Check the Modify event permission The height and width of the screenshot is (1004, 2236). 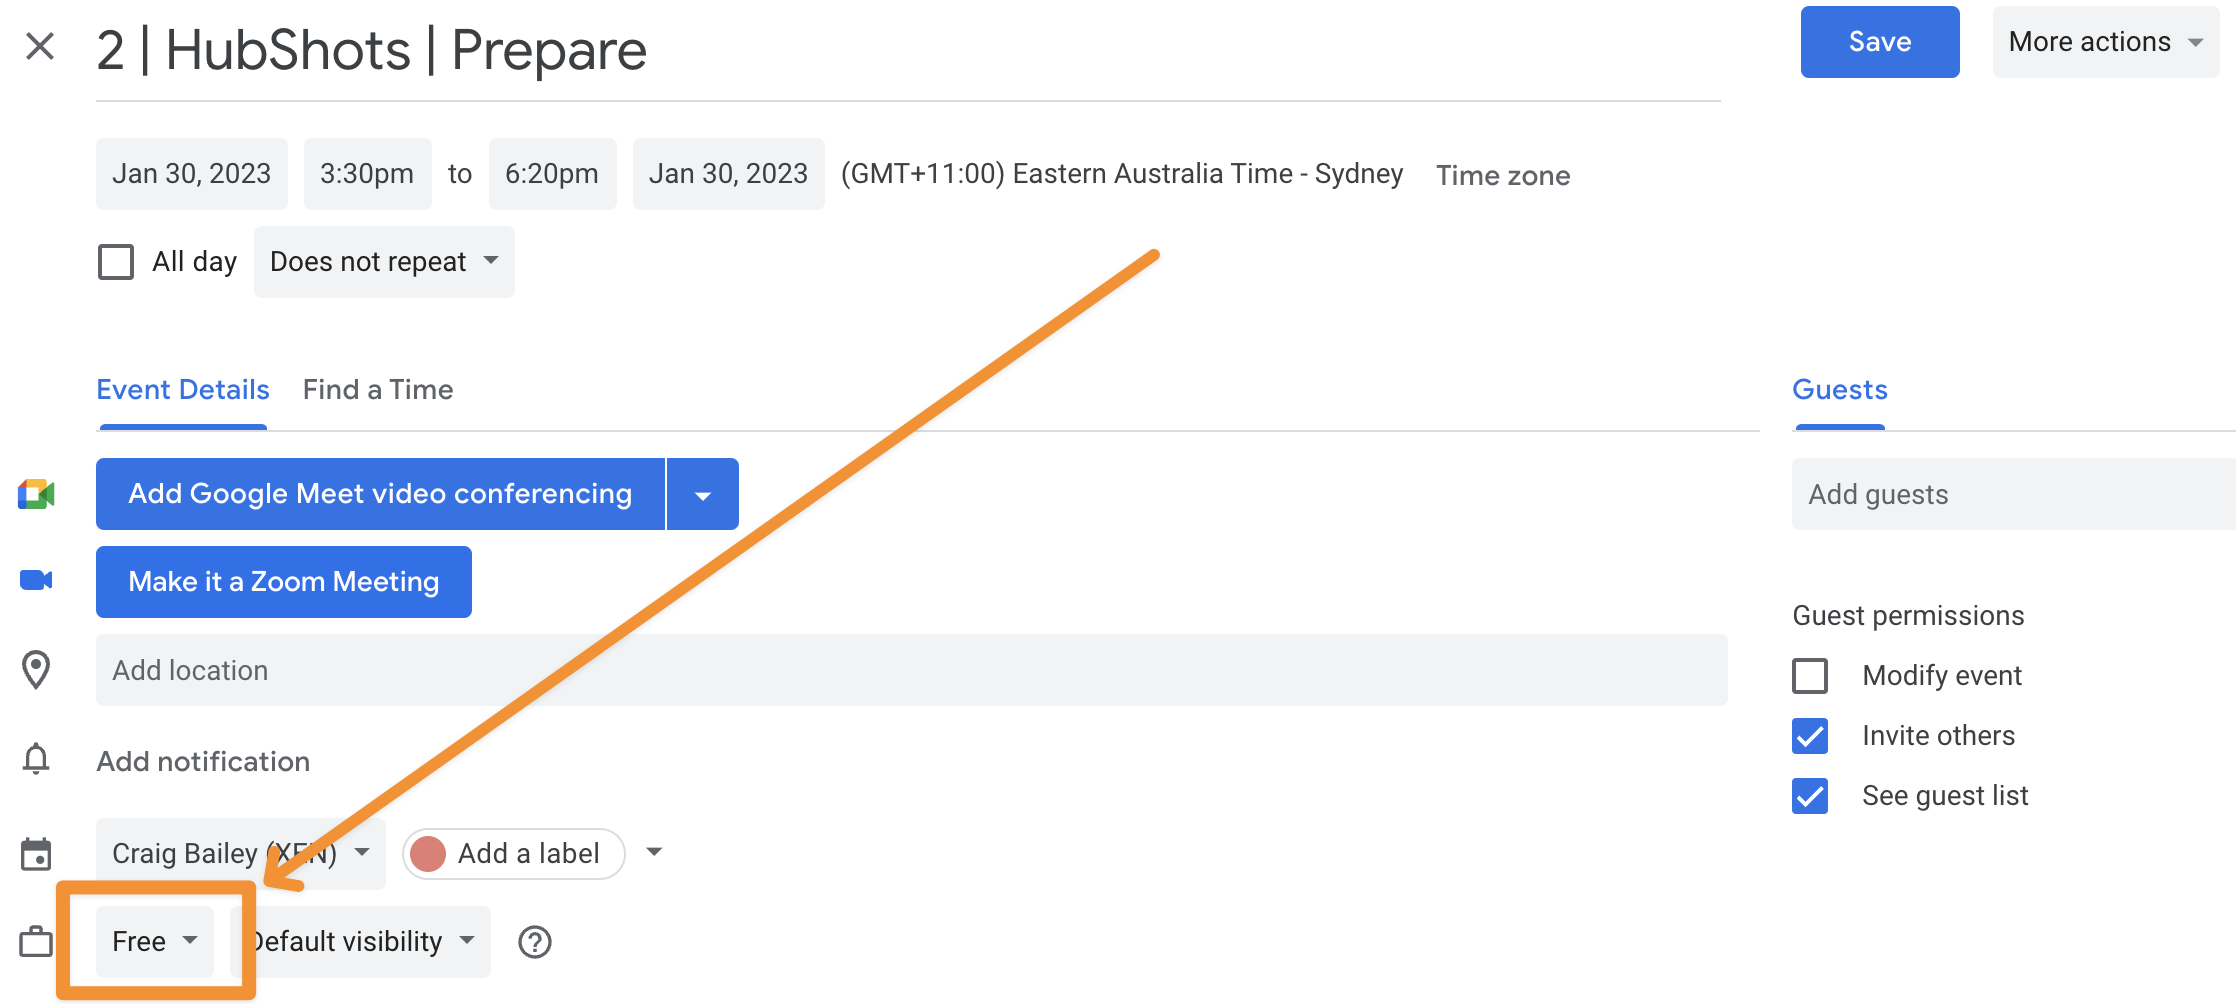[1810, 676]
